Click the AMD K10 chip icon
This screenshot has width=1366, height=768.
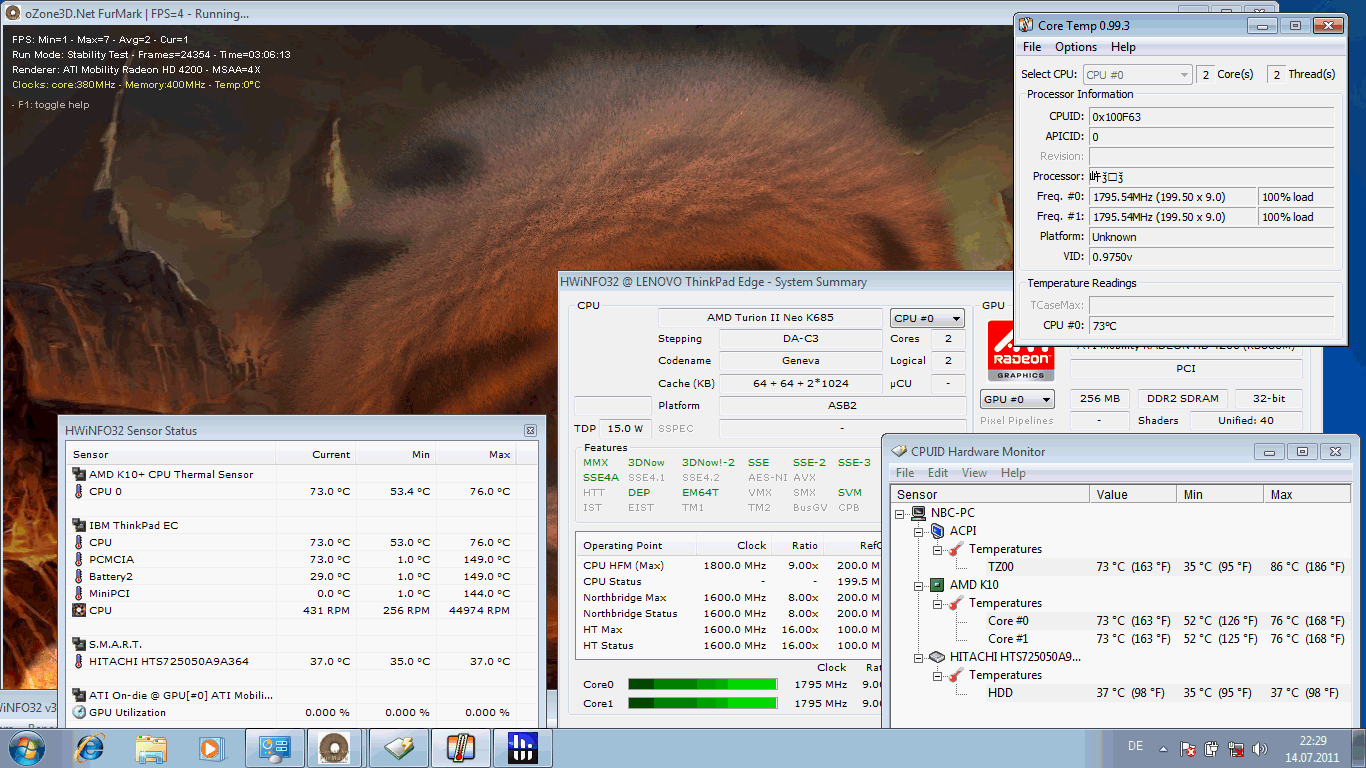pyautogui.click(x=937, y=585)
